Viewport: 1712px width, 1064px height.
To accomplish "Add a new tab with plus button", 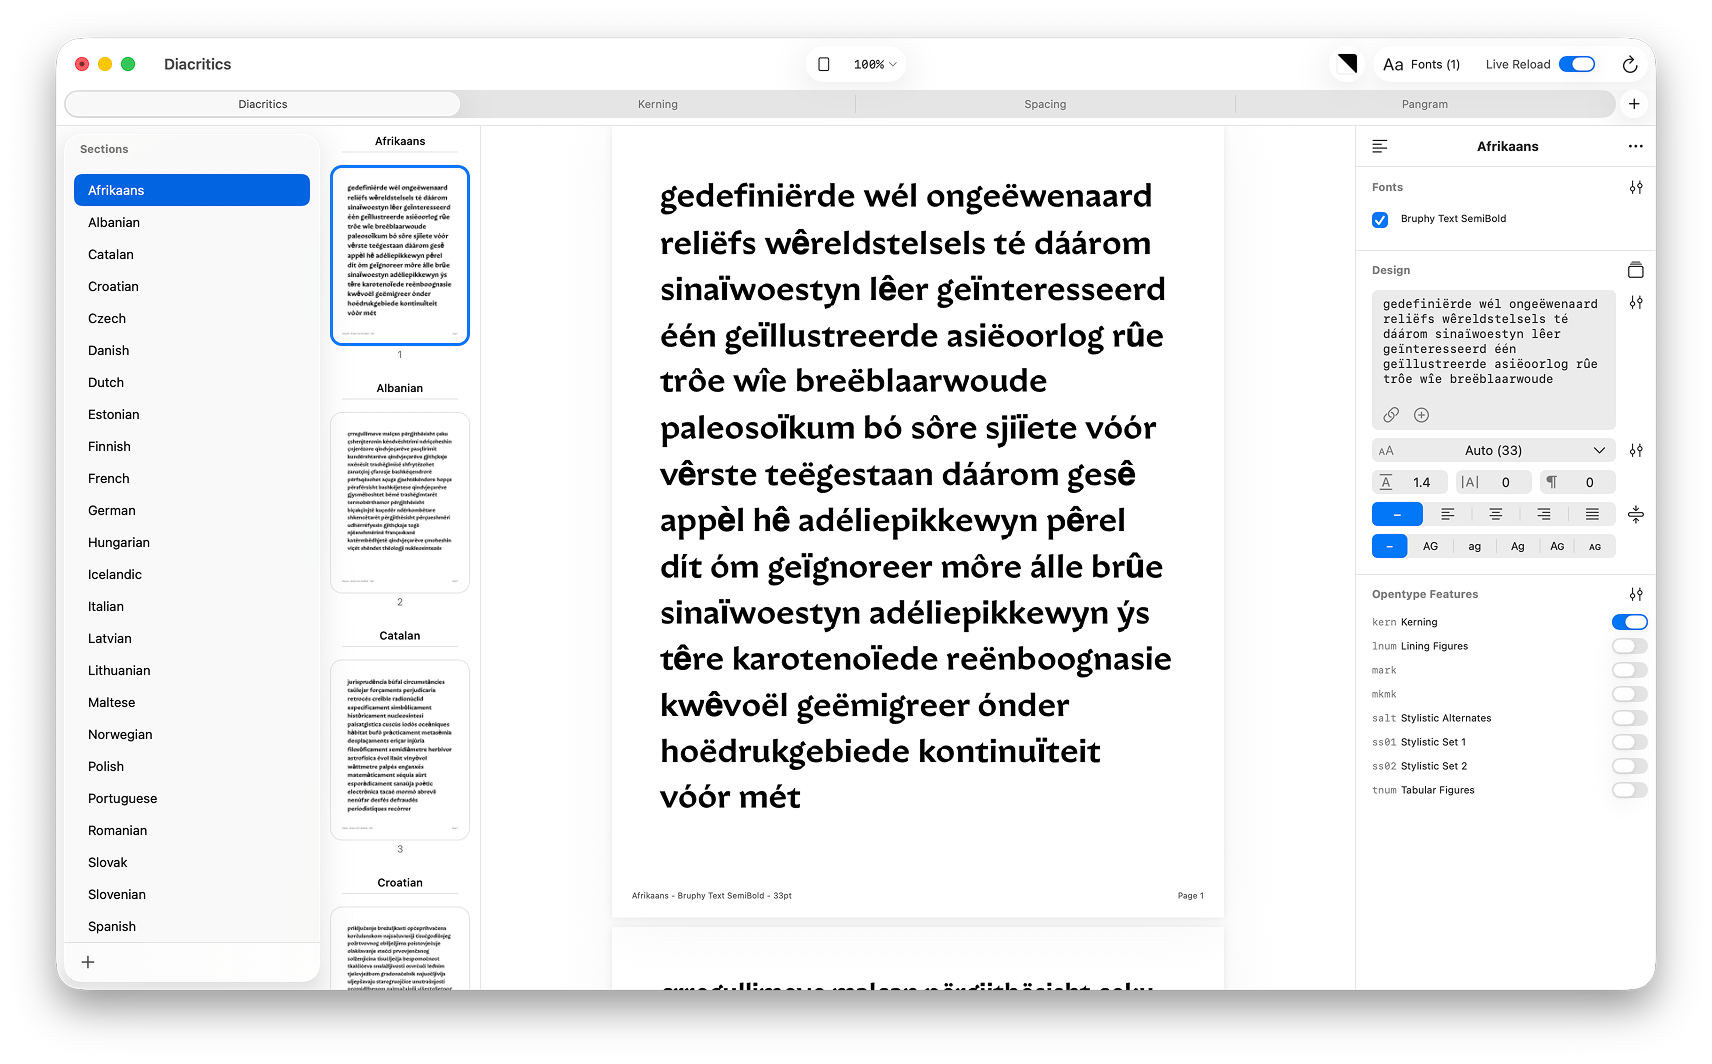I will tap(1634, 104).
